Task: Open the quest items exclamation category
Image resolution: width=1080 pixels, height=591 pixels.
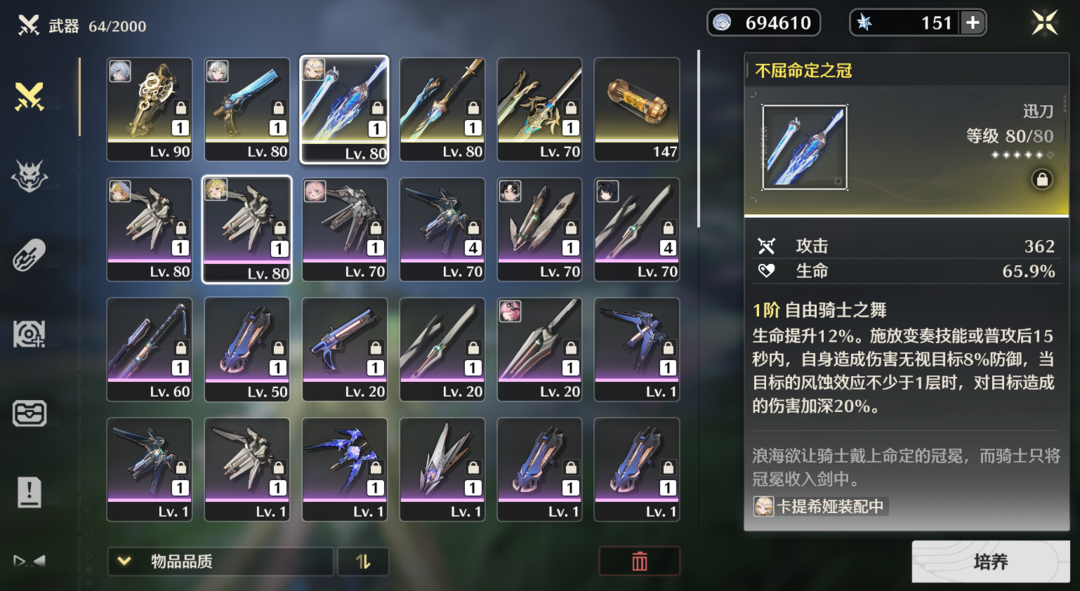Action: pyautogui.click(x=30, y=492)
